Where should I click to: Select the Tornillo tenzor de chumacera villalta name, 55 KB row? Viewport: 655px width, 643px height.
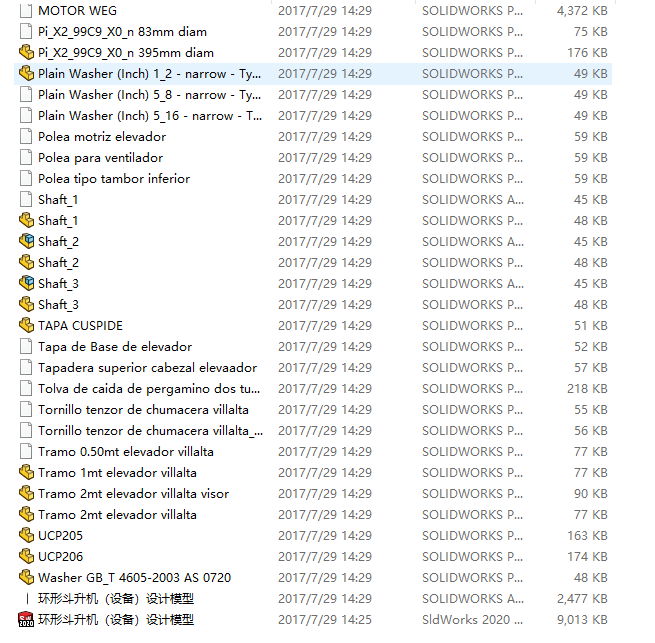(x=143, y=409)
